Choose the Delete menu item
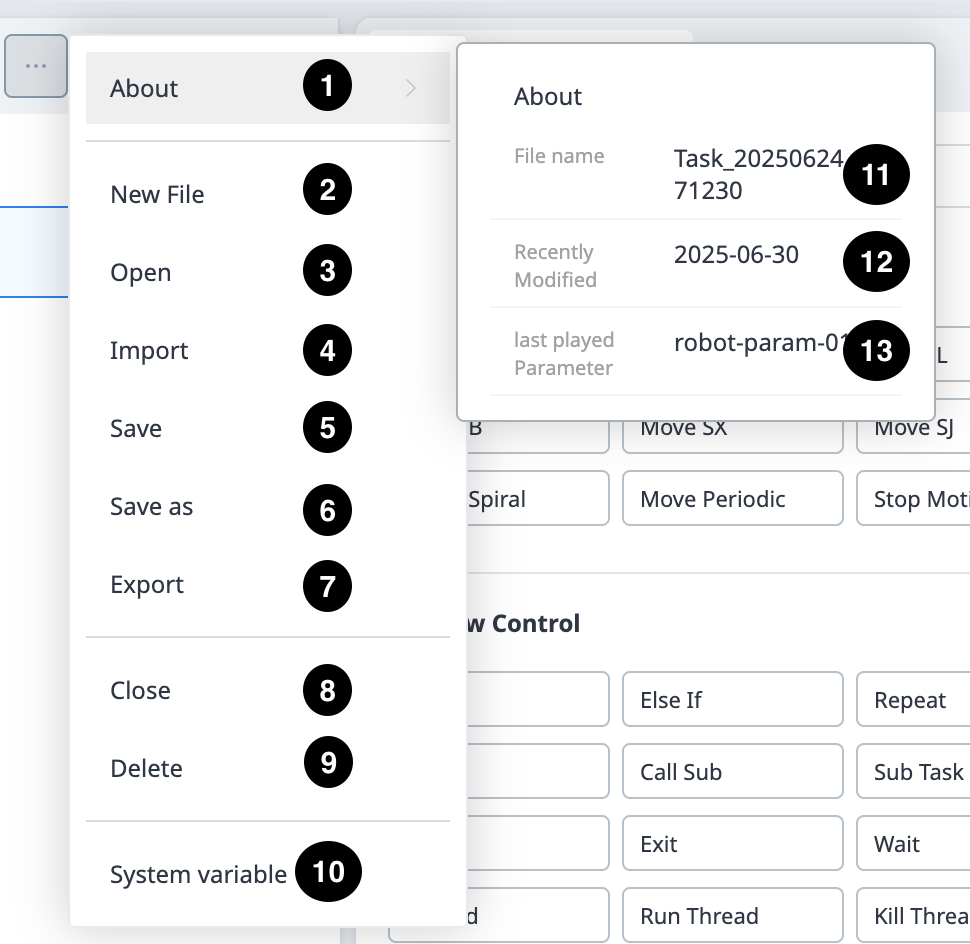Screen dimensions: 970x944 point(146,769)
